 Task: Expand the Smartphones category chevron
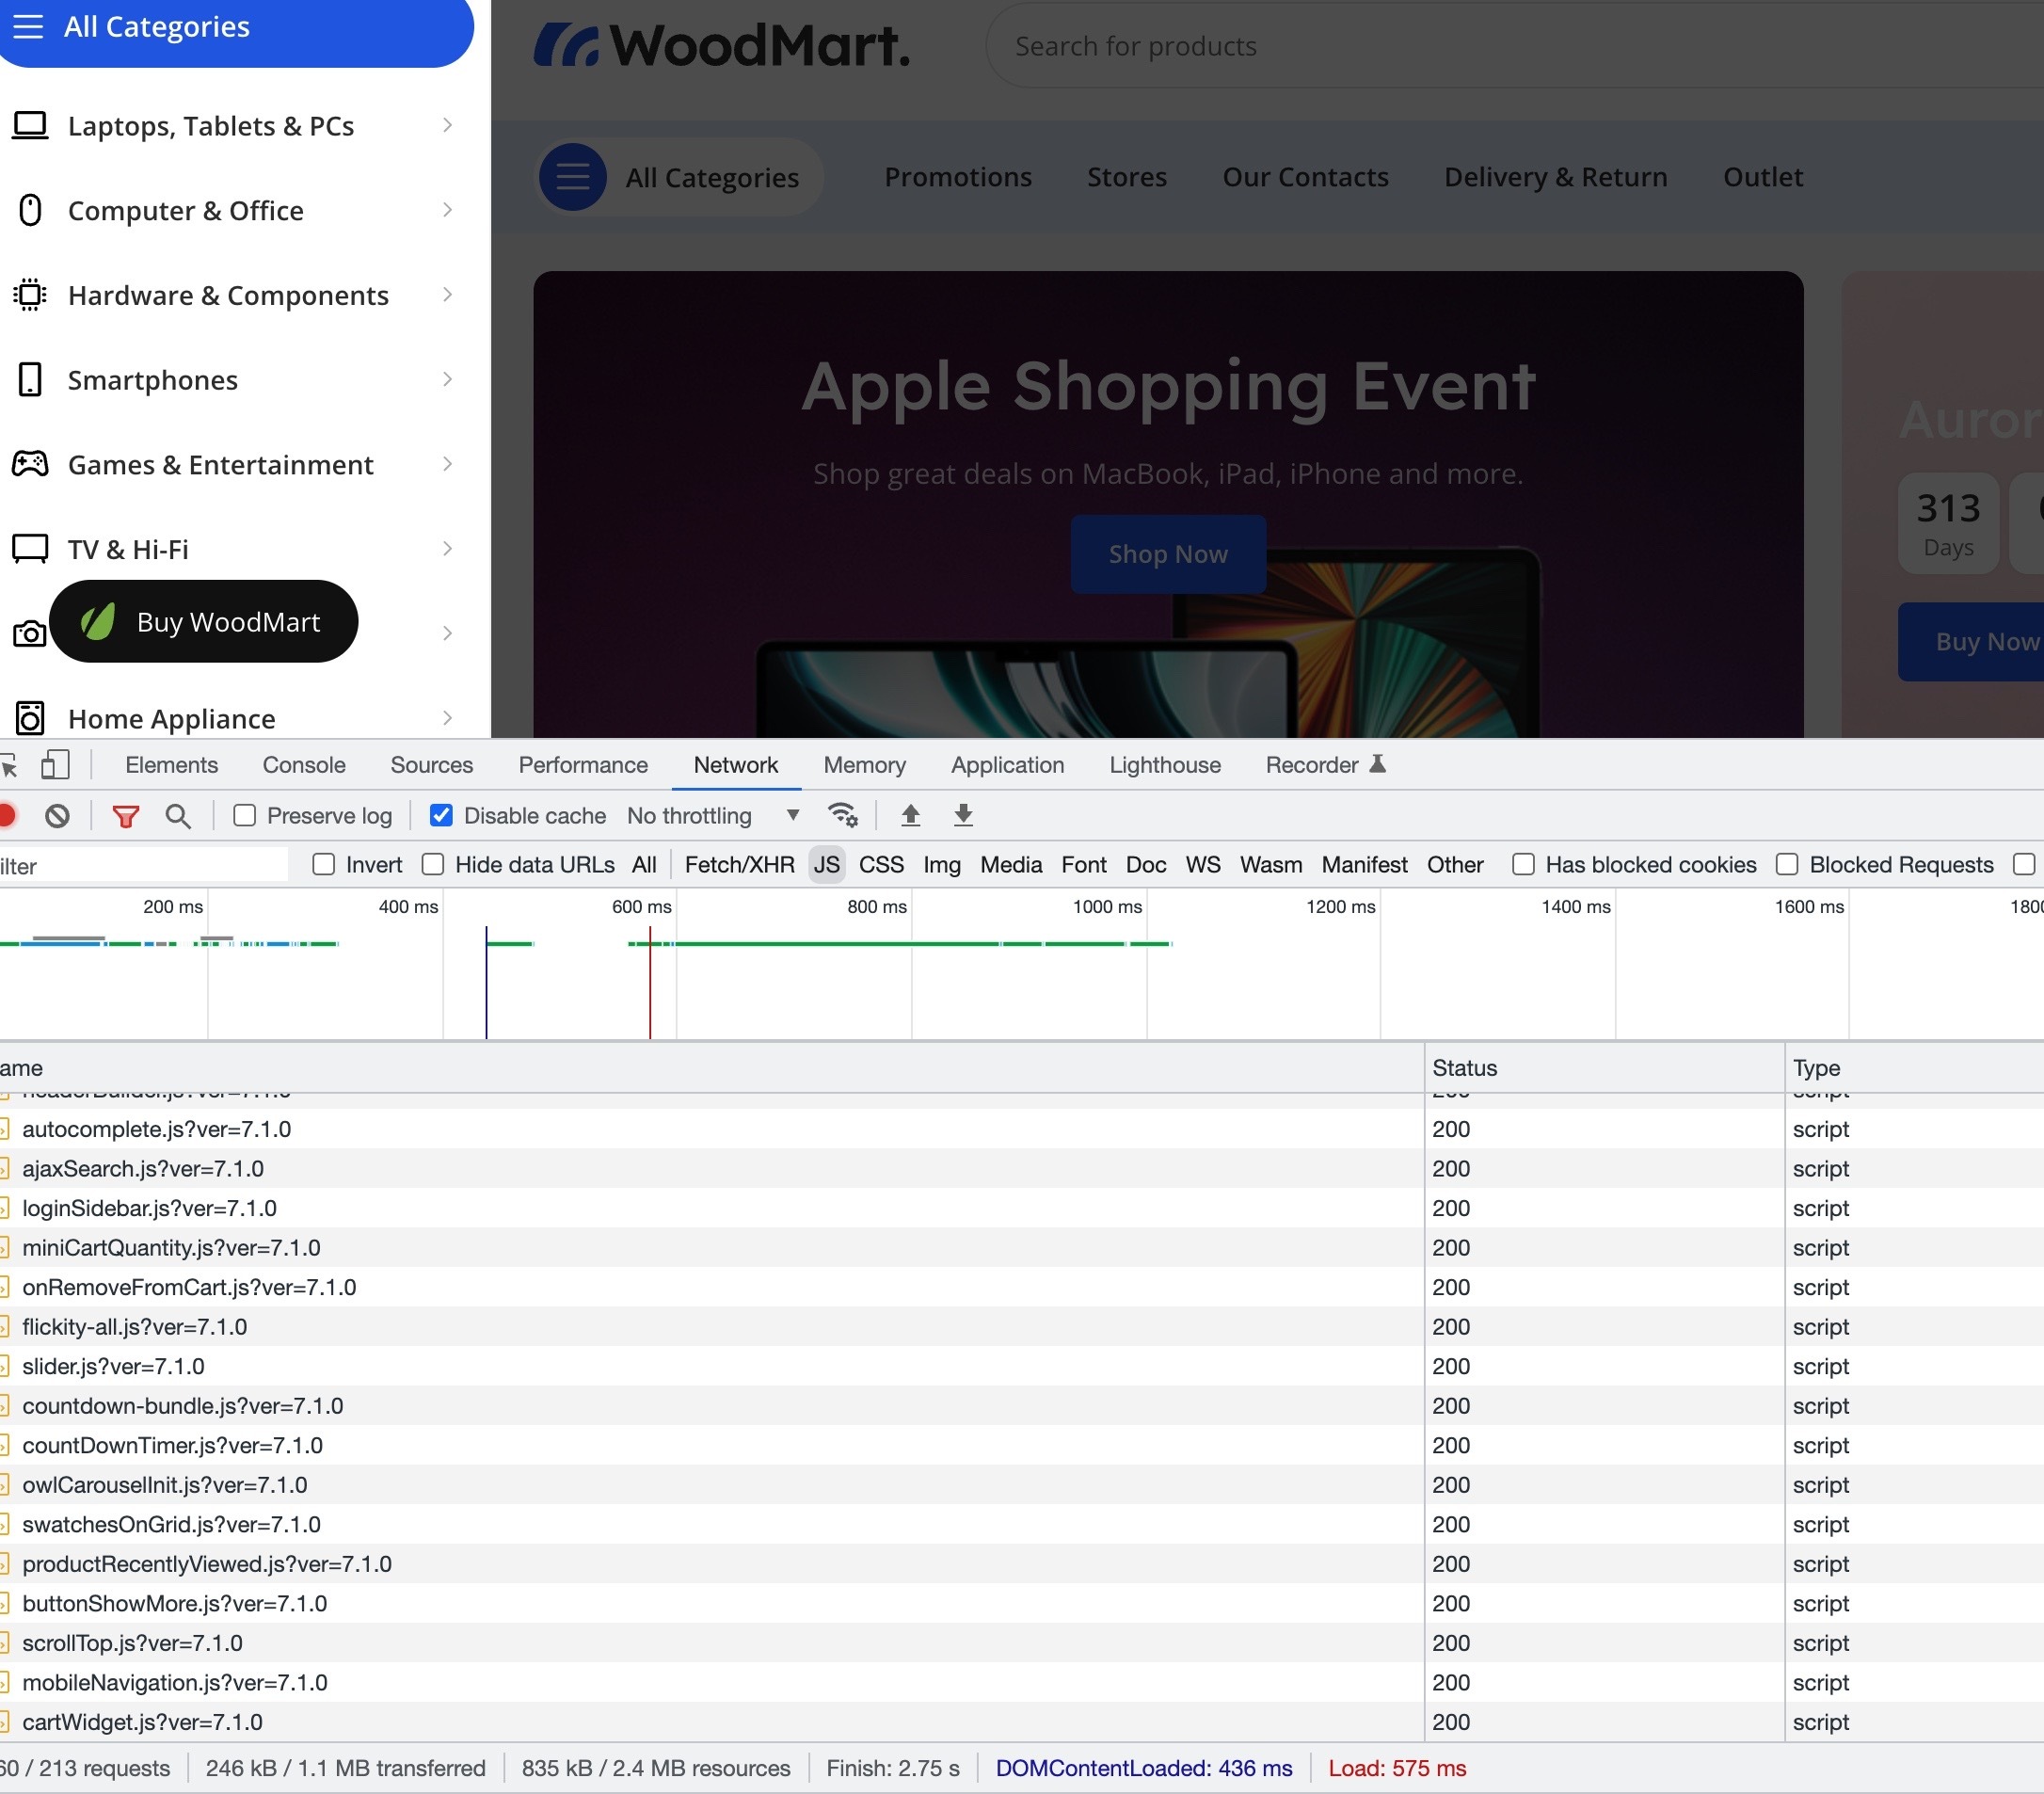tap(447, 380)
